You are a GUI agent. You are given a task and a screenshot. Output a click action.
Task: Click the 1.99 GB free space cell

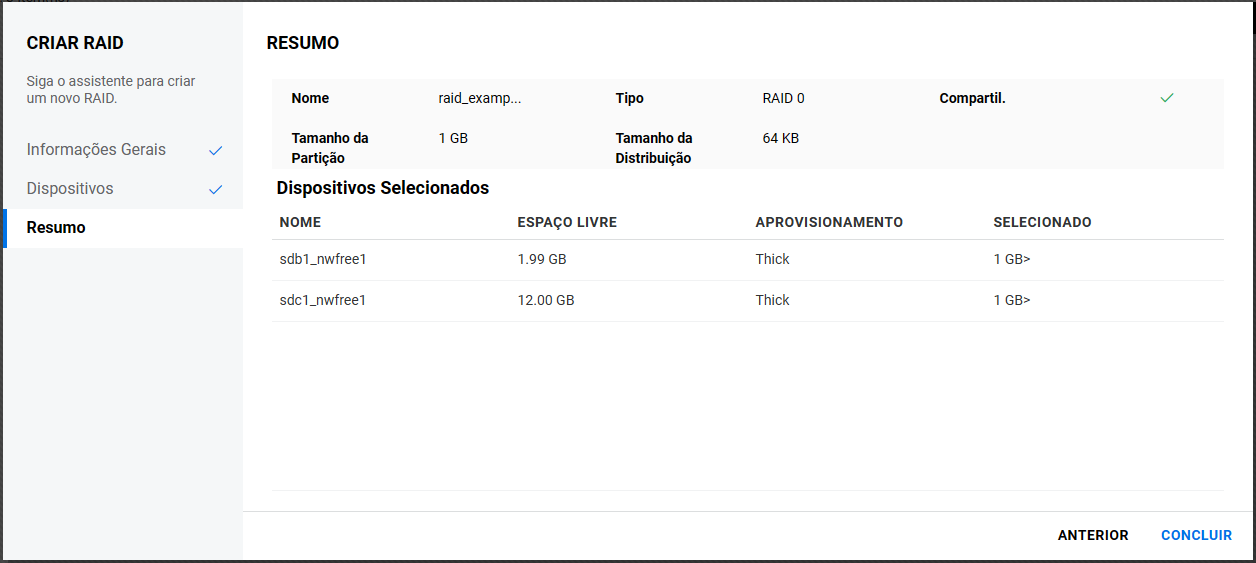[x=542, y=260]
